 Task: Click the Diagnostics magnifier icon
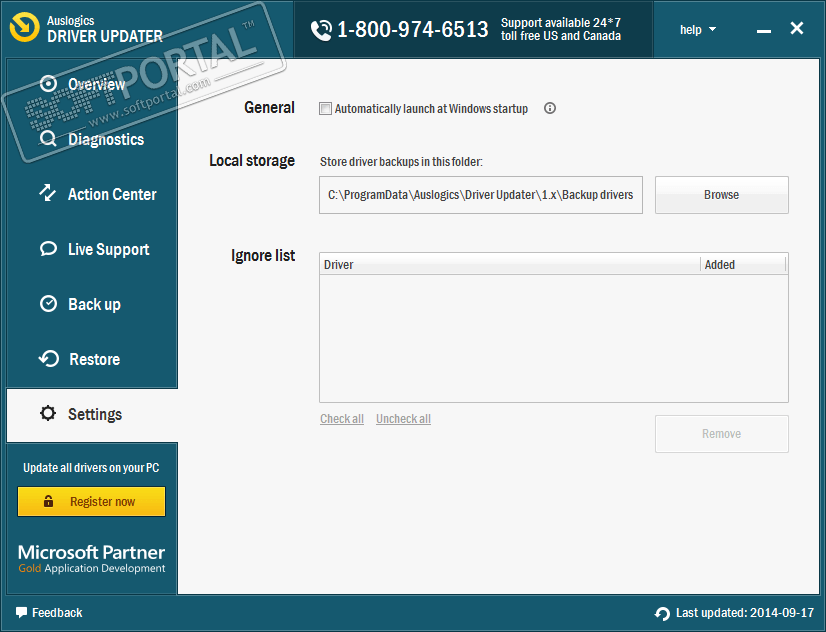(48, 139)
